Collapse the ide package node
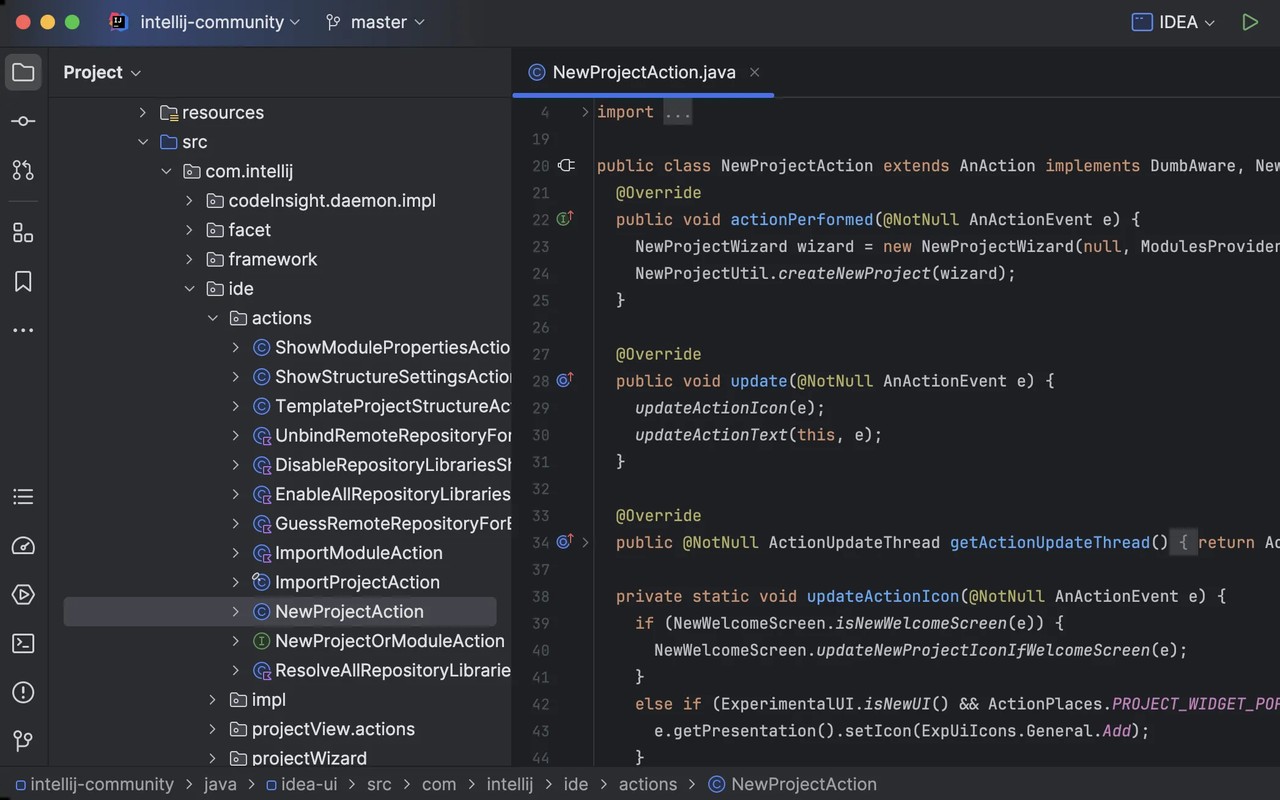Screen dimensions: 1280x800 189,289
